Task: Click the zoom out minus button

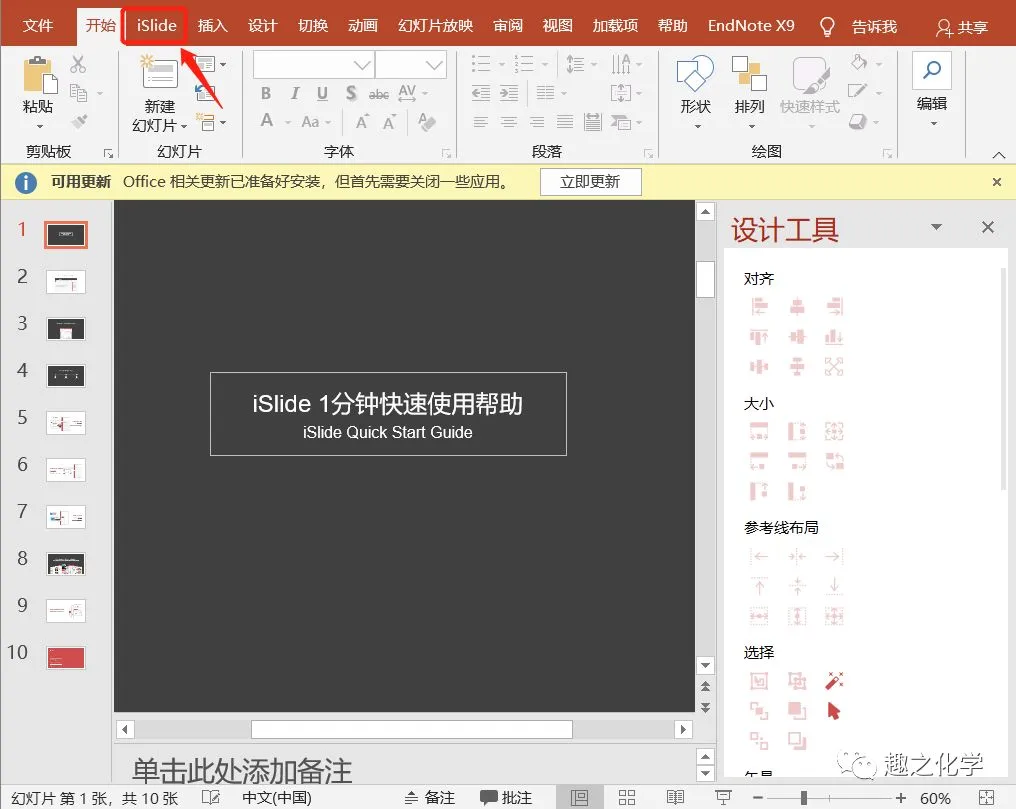Action: click(758, 798)
